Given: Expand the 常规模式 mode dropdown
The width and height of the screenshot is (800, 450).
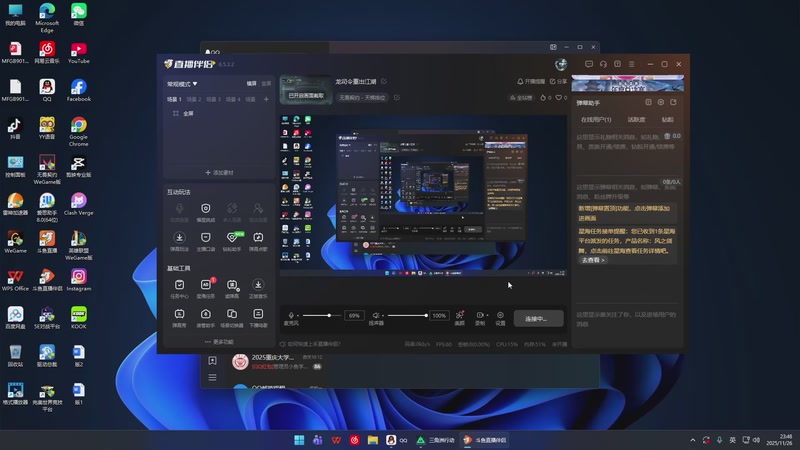Looking at the screenshot, I should click(x=182, y=84).
